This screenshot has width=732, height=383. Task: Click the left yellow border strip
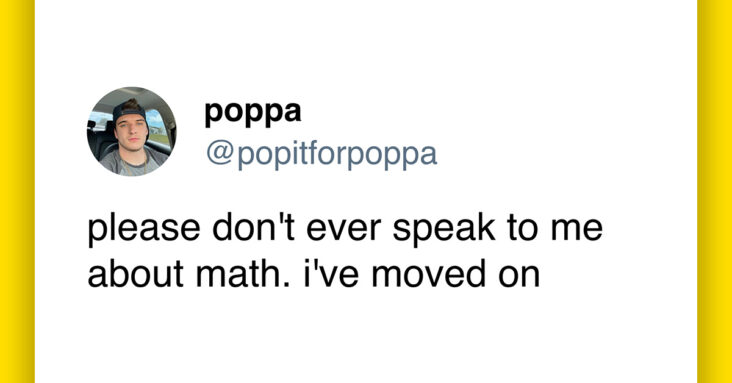click(17, 192)
